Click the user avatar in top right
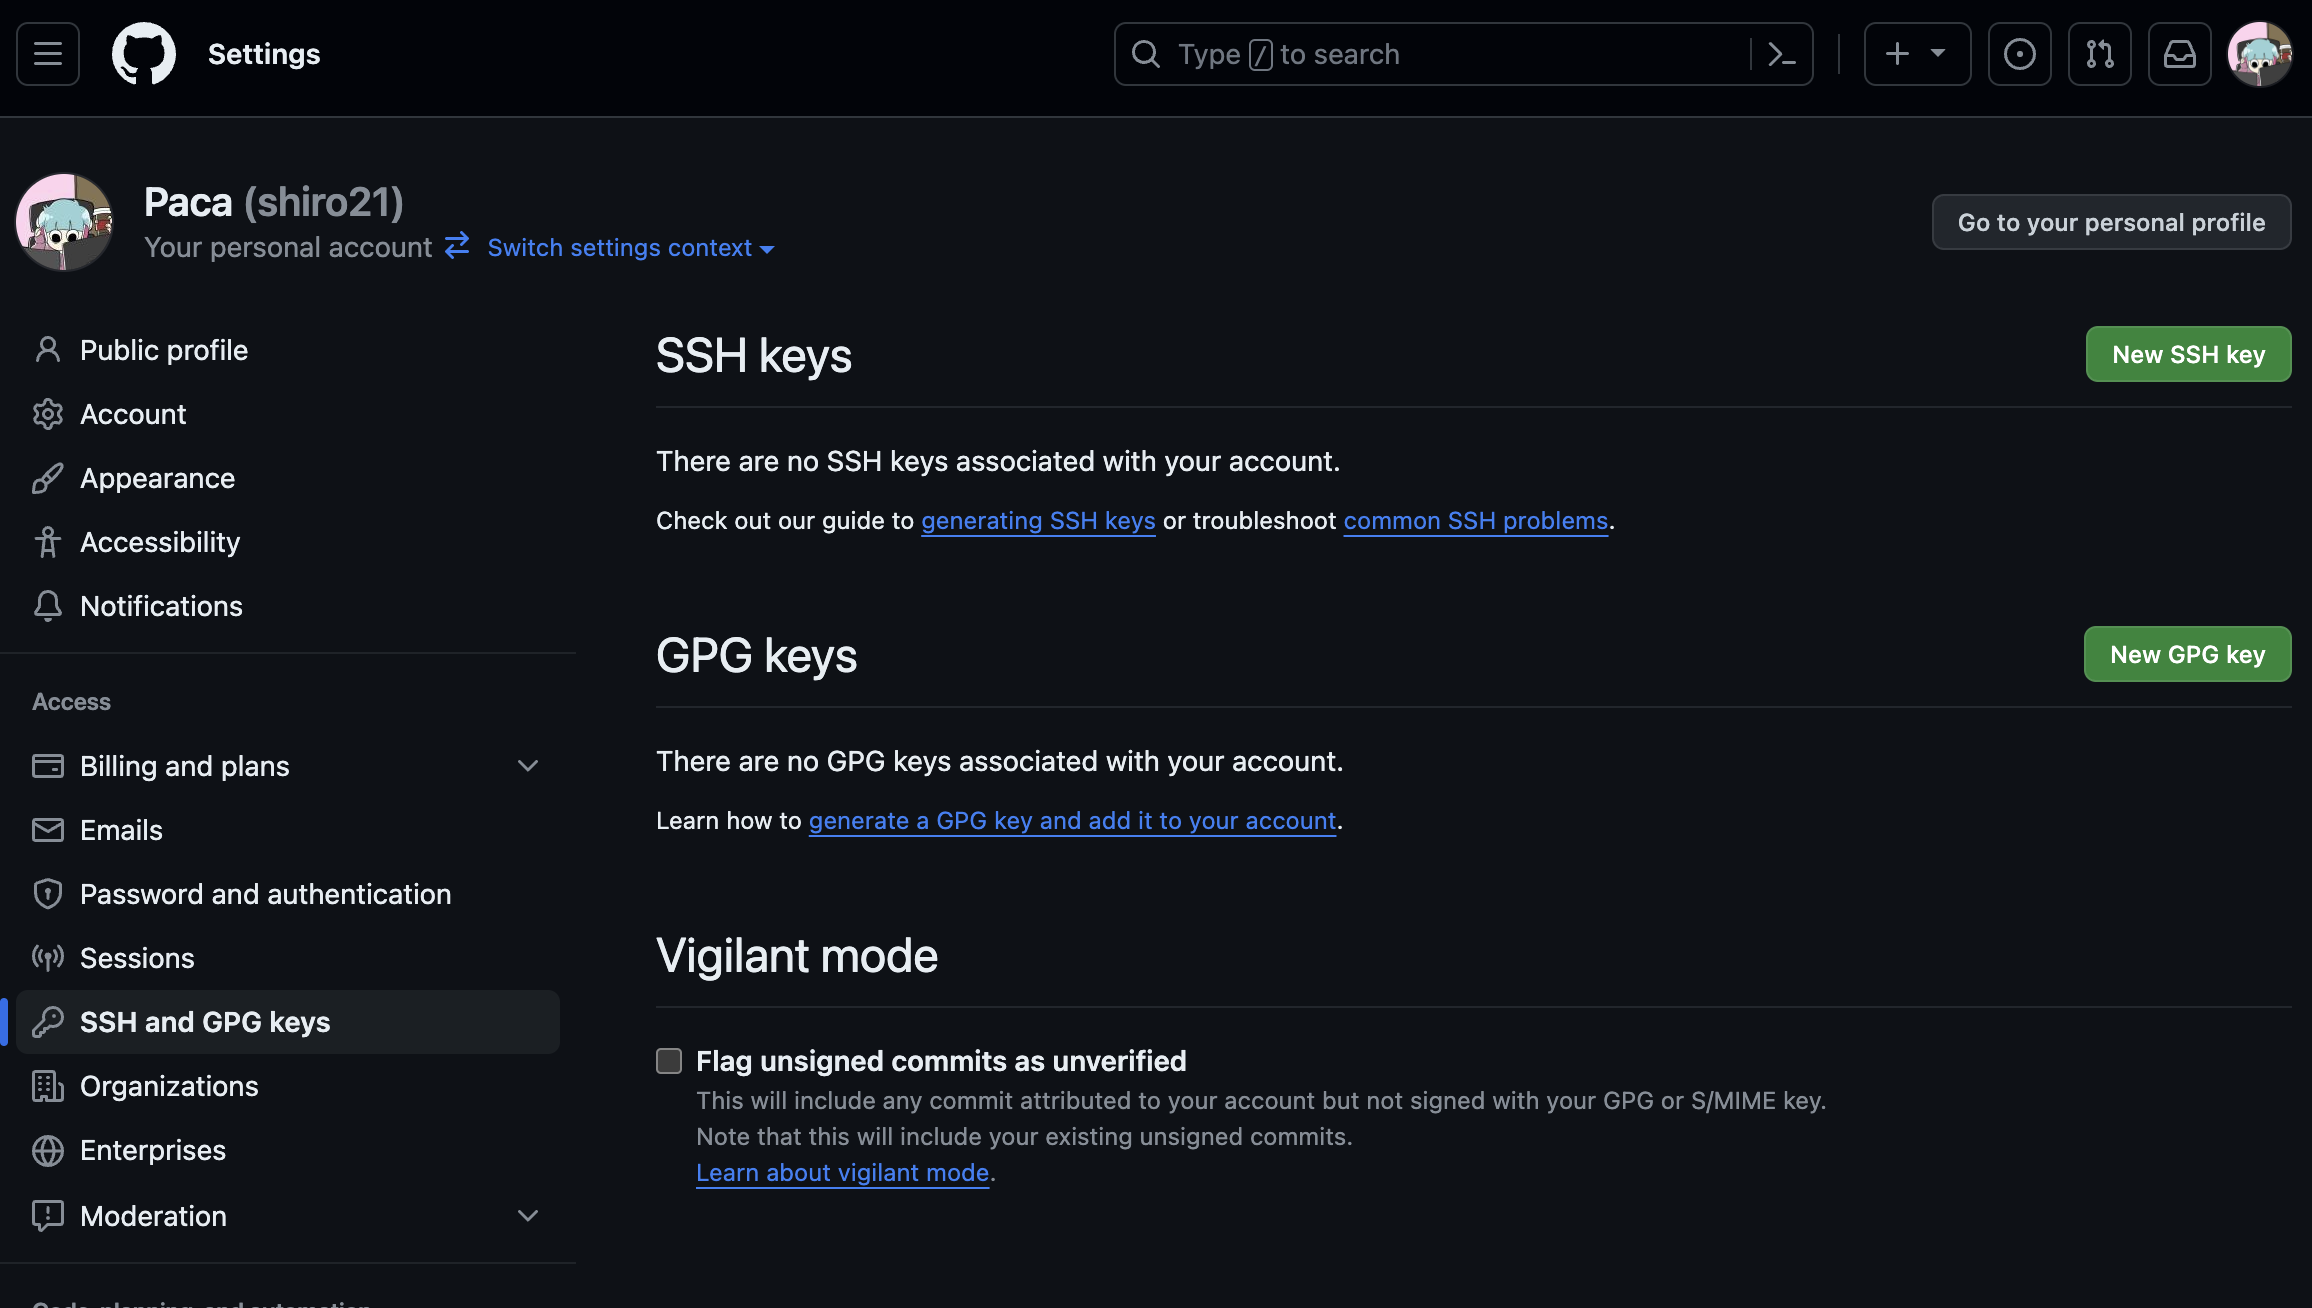Viewport: 2312px width, 1308px height. (x=2259, y=54)
